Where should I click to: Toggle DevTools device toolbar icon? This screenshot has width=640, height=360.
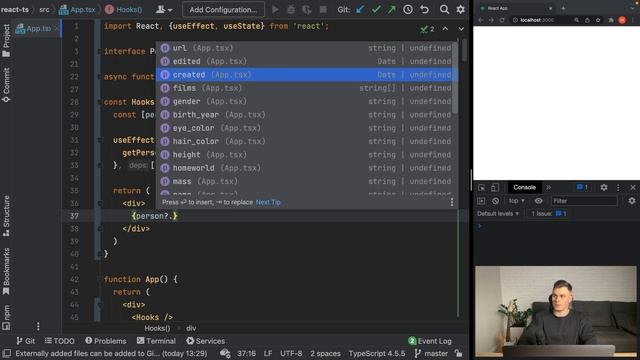(495, 187)
